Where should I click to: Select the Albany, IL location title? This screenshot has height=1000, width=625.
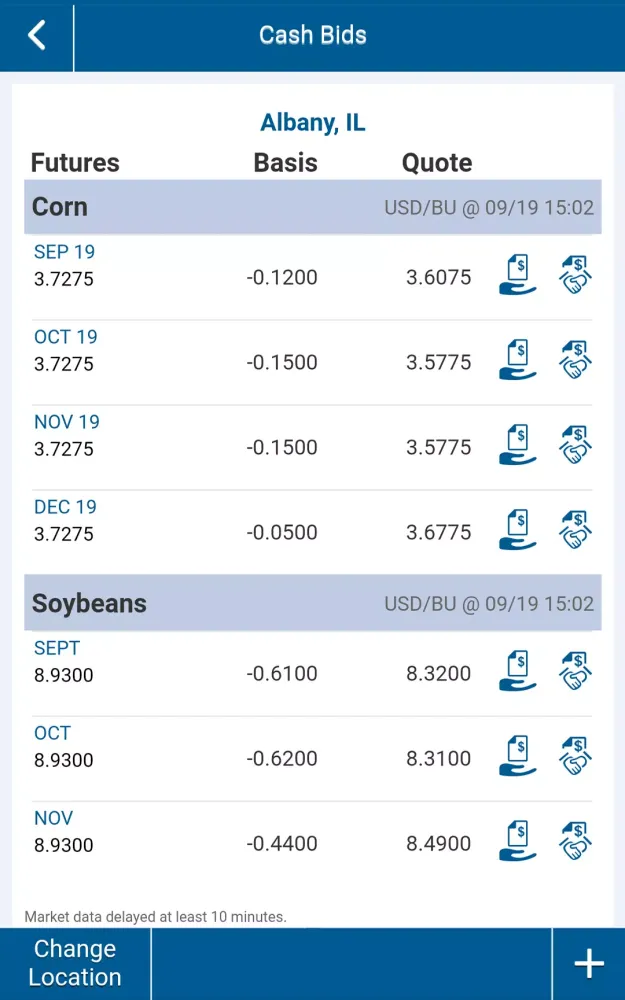pyautogui.click(x=312, y=122)
